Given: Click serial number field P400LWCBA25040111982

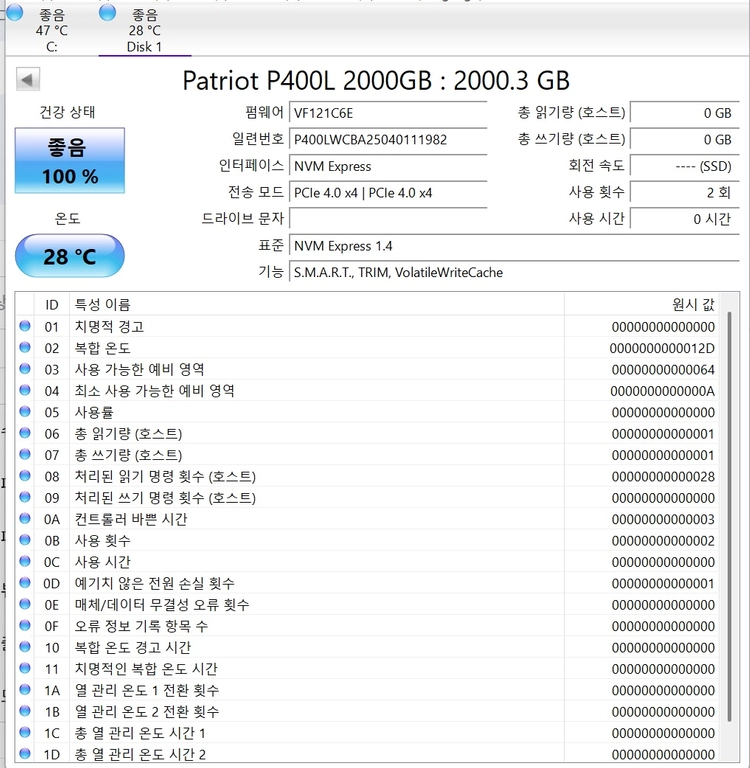Looking at the screenshot, I should click(x=388, y=140).
